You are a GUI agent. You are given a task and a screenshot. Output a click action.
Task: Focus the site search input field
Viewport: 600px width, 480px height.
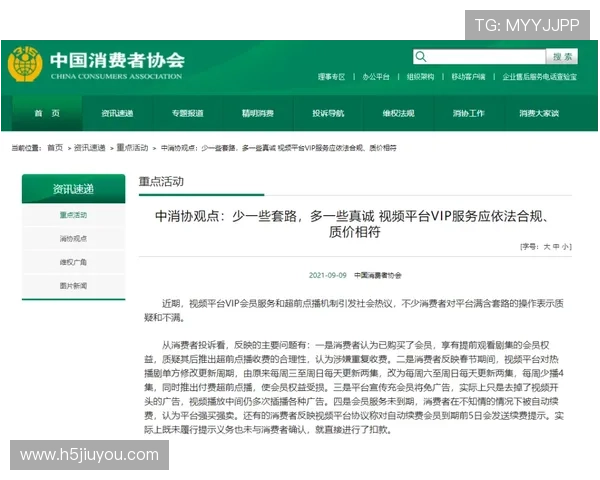(479, 57)
